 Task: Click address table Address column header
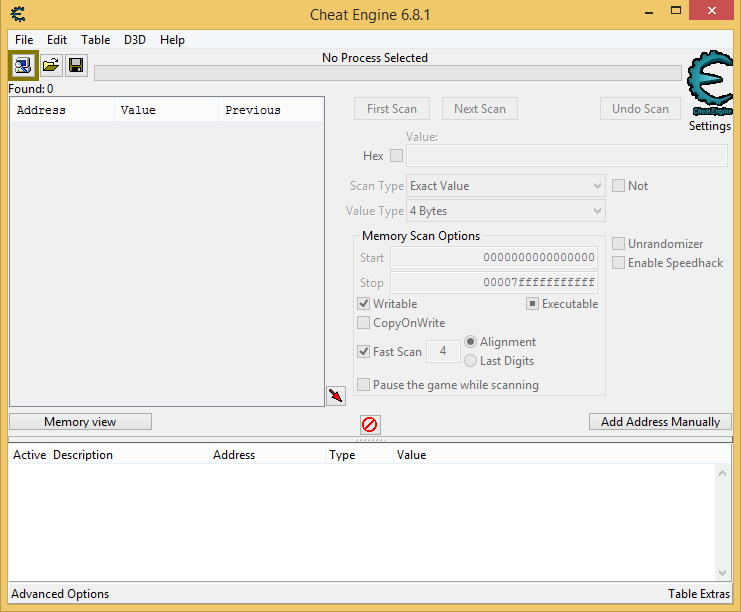[x=267, y=455]
